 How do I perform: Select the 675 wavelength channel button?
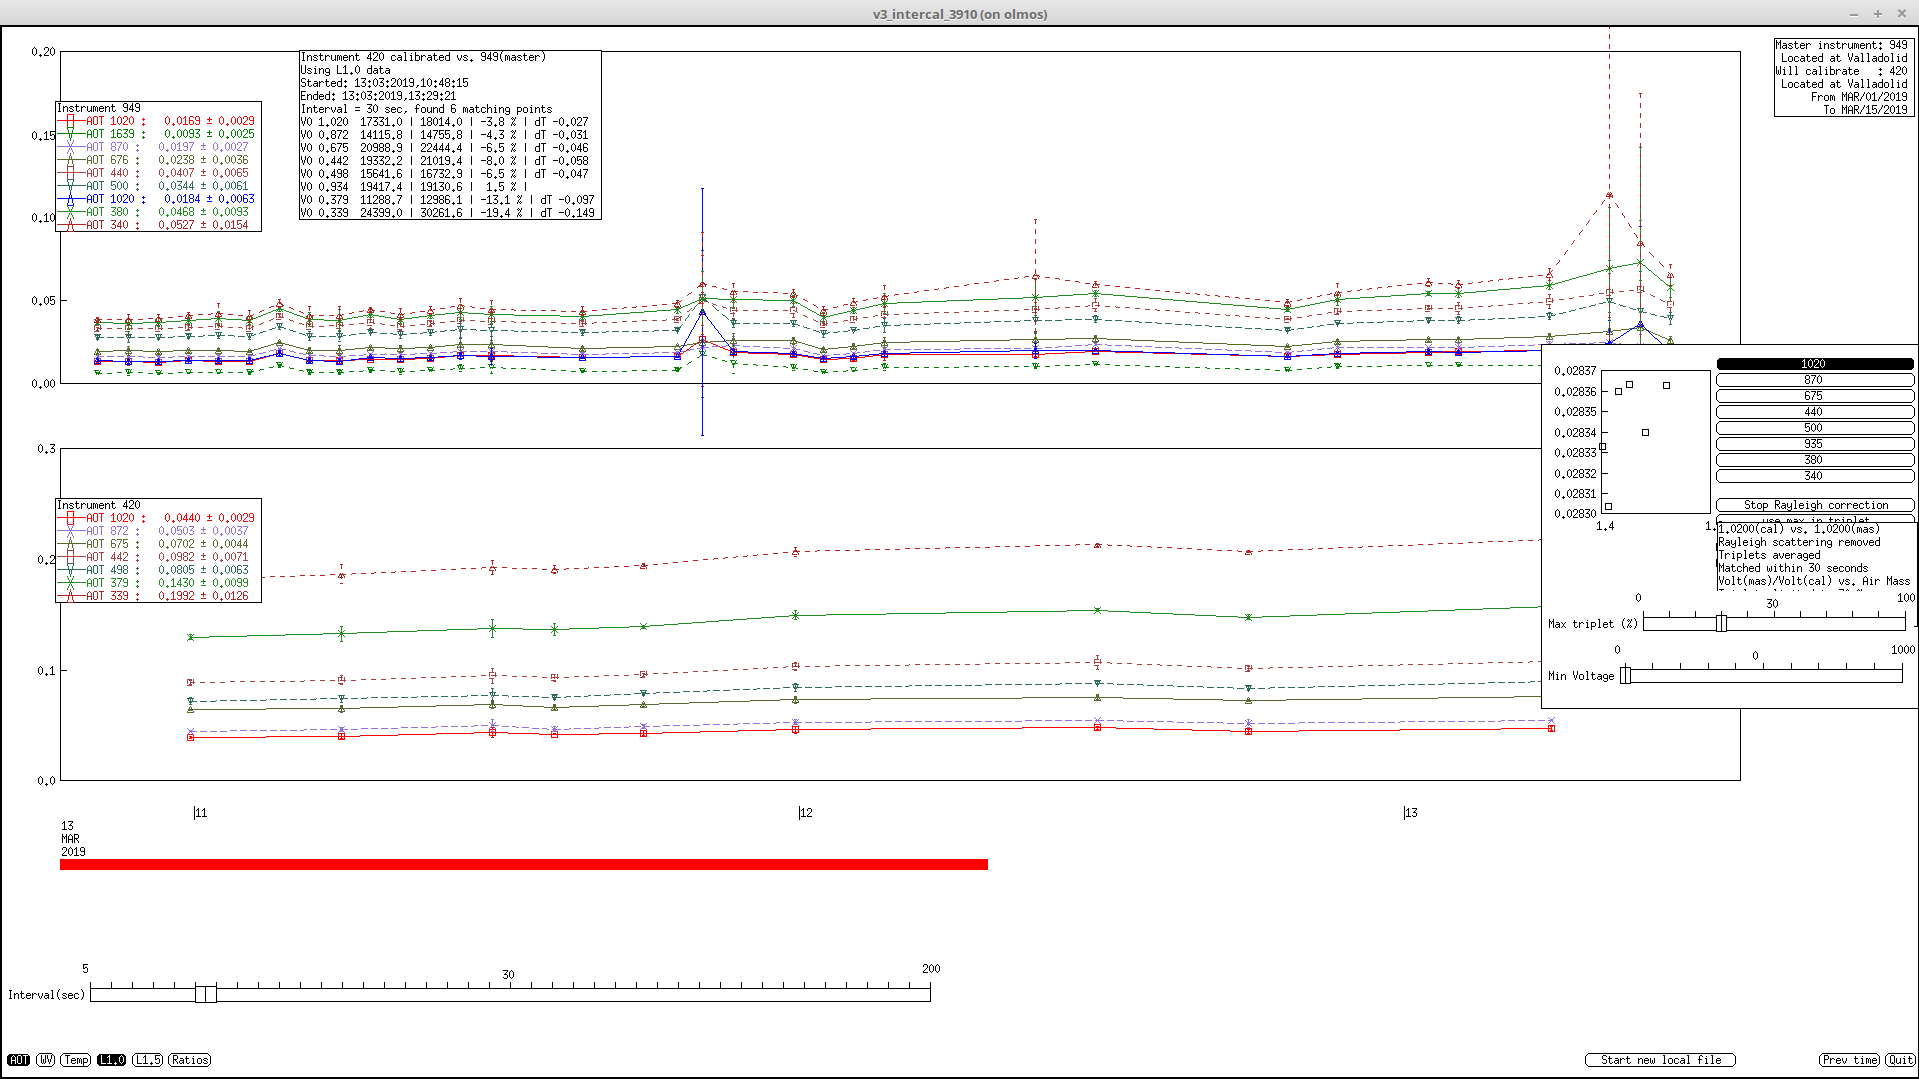(x=1815, y=396)
